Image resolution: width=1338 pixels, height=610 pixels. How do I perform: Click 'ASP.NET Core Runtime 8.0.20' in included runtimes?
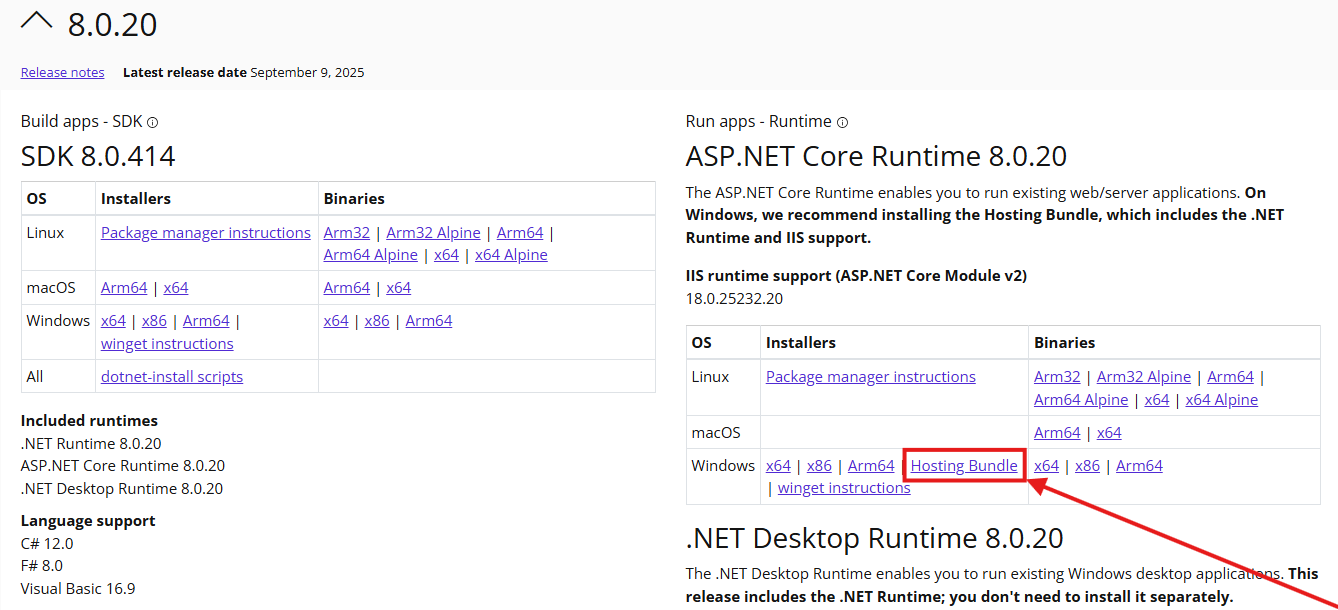coord(123,465)
